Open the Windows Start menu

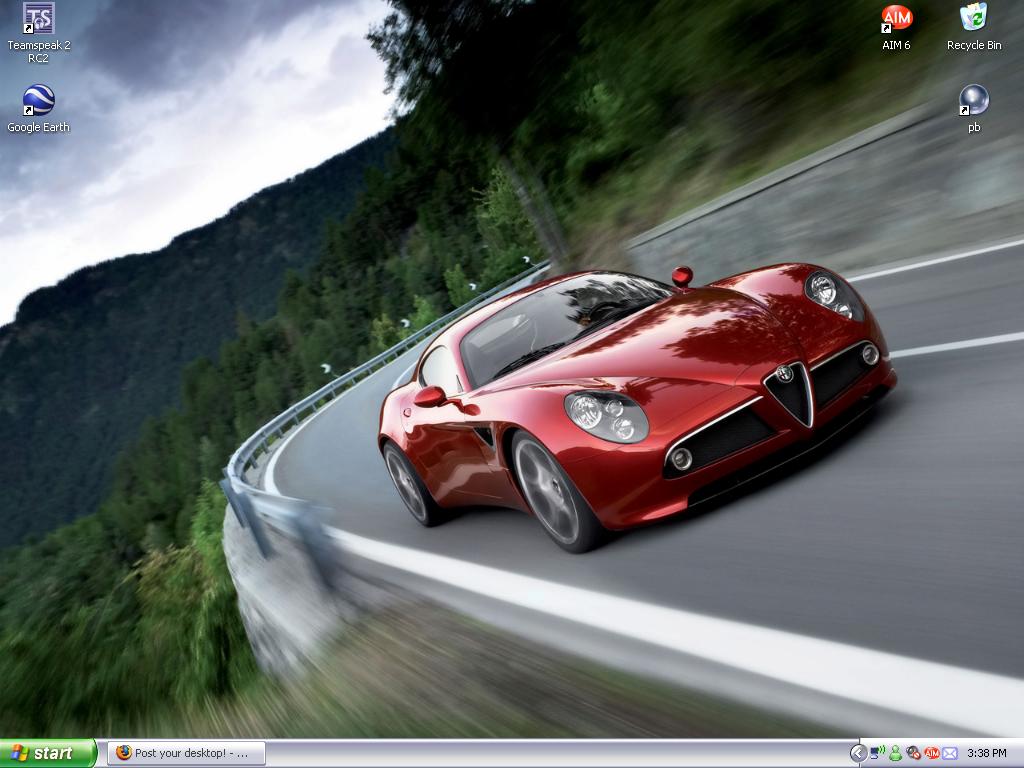(48, 753)
